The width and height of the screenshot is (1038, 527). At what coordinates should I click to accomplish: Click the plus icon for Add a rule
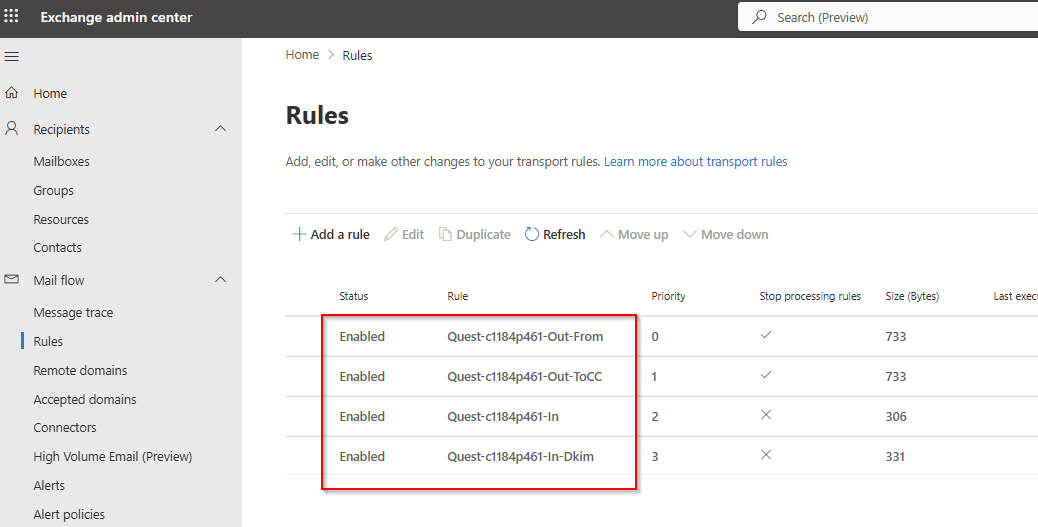[x=299, y=234]
